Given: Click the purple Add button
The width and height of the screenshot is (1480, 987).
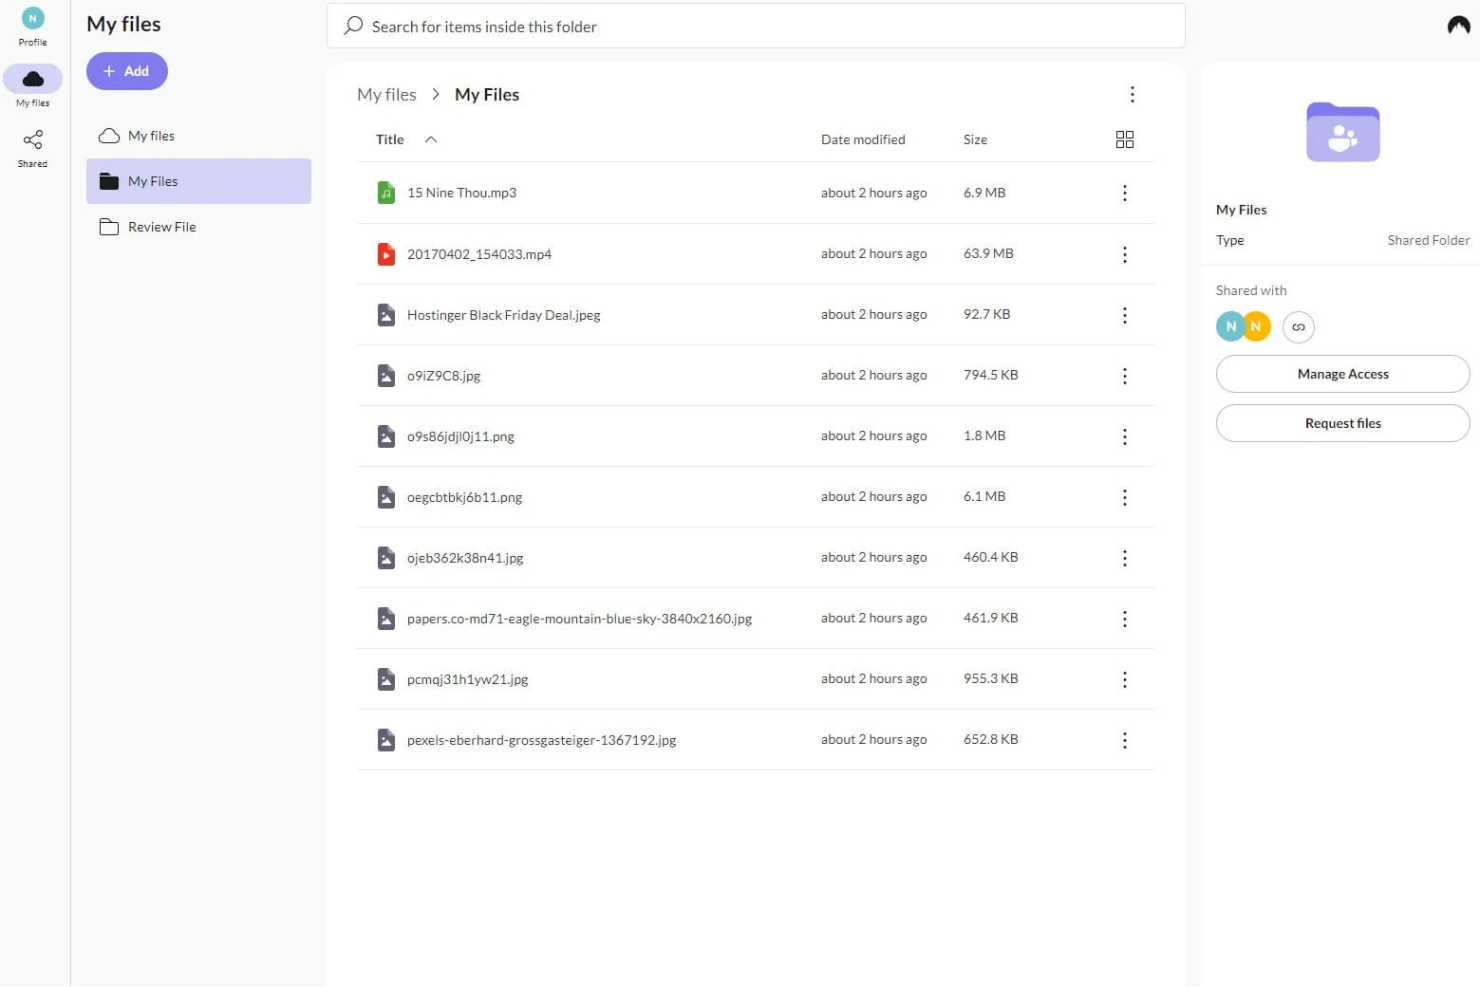Looking at the screenshot, I should pyautogui.click(x=127, y=71).
